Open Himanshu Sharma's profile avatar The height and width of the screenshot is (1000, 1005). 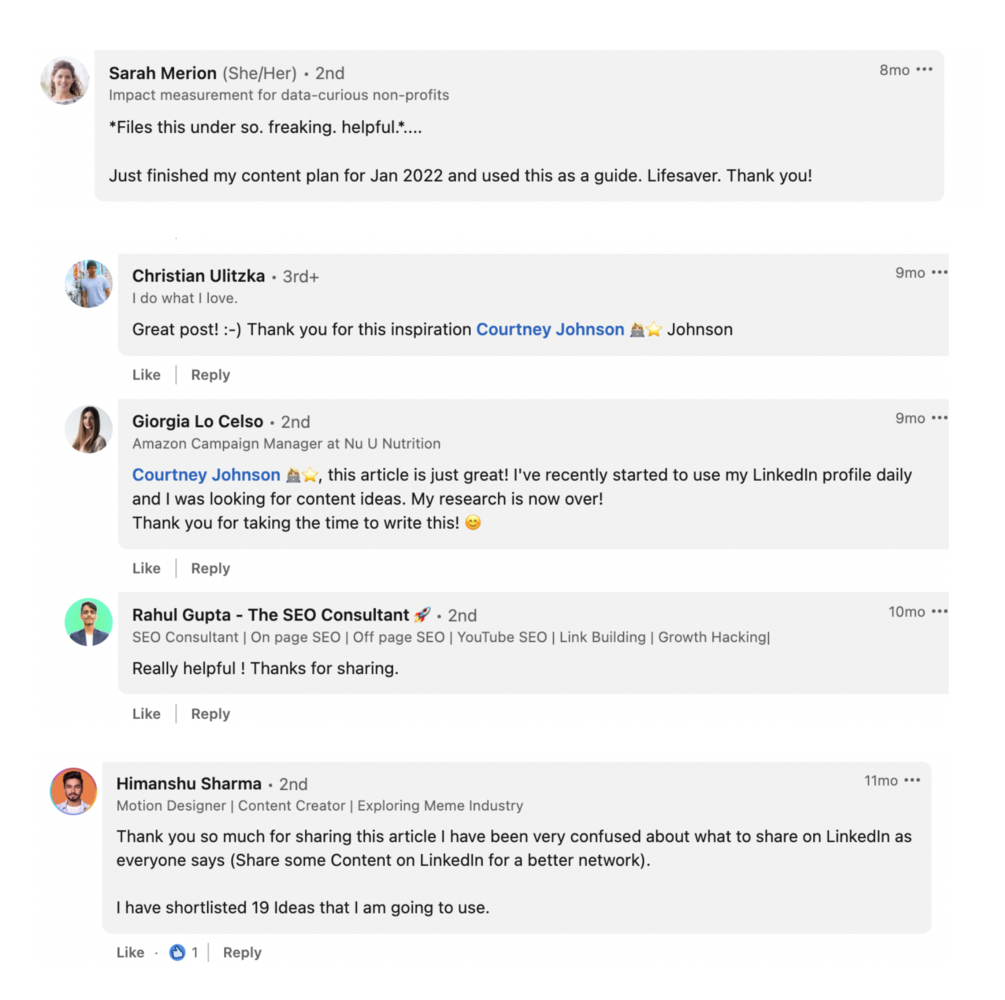tap(73, 792)
